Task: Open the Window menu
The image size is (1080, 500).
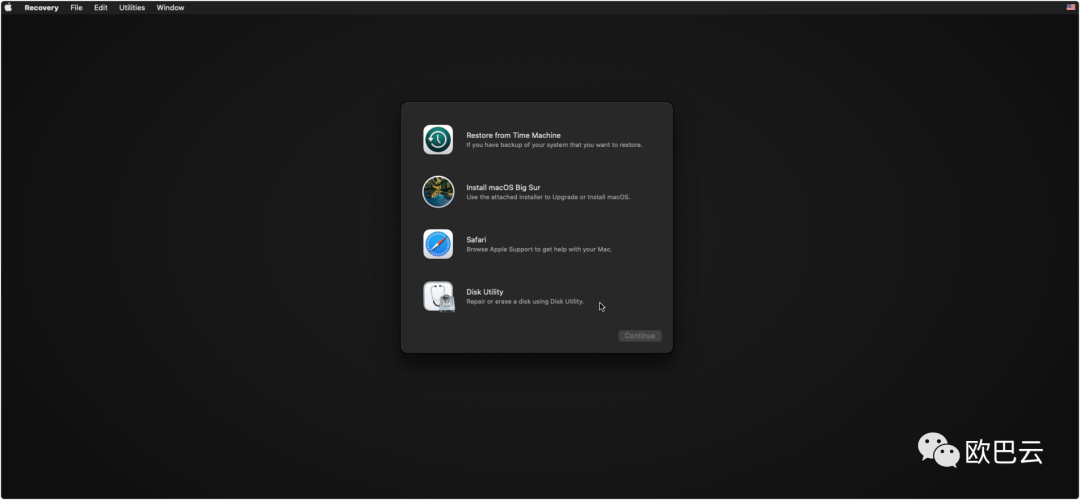Action: (x=170, y=8)
